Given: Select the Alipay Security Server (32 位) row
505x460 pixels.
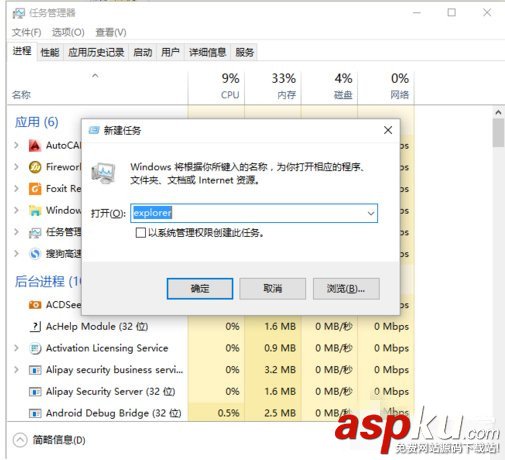Looking at the screenshot, I should (x=211, y=391).
